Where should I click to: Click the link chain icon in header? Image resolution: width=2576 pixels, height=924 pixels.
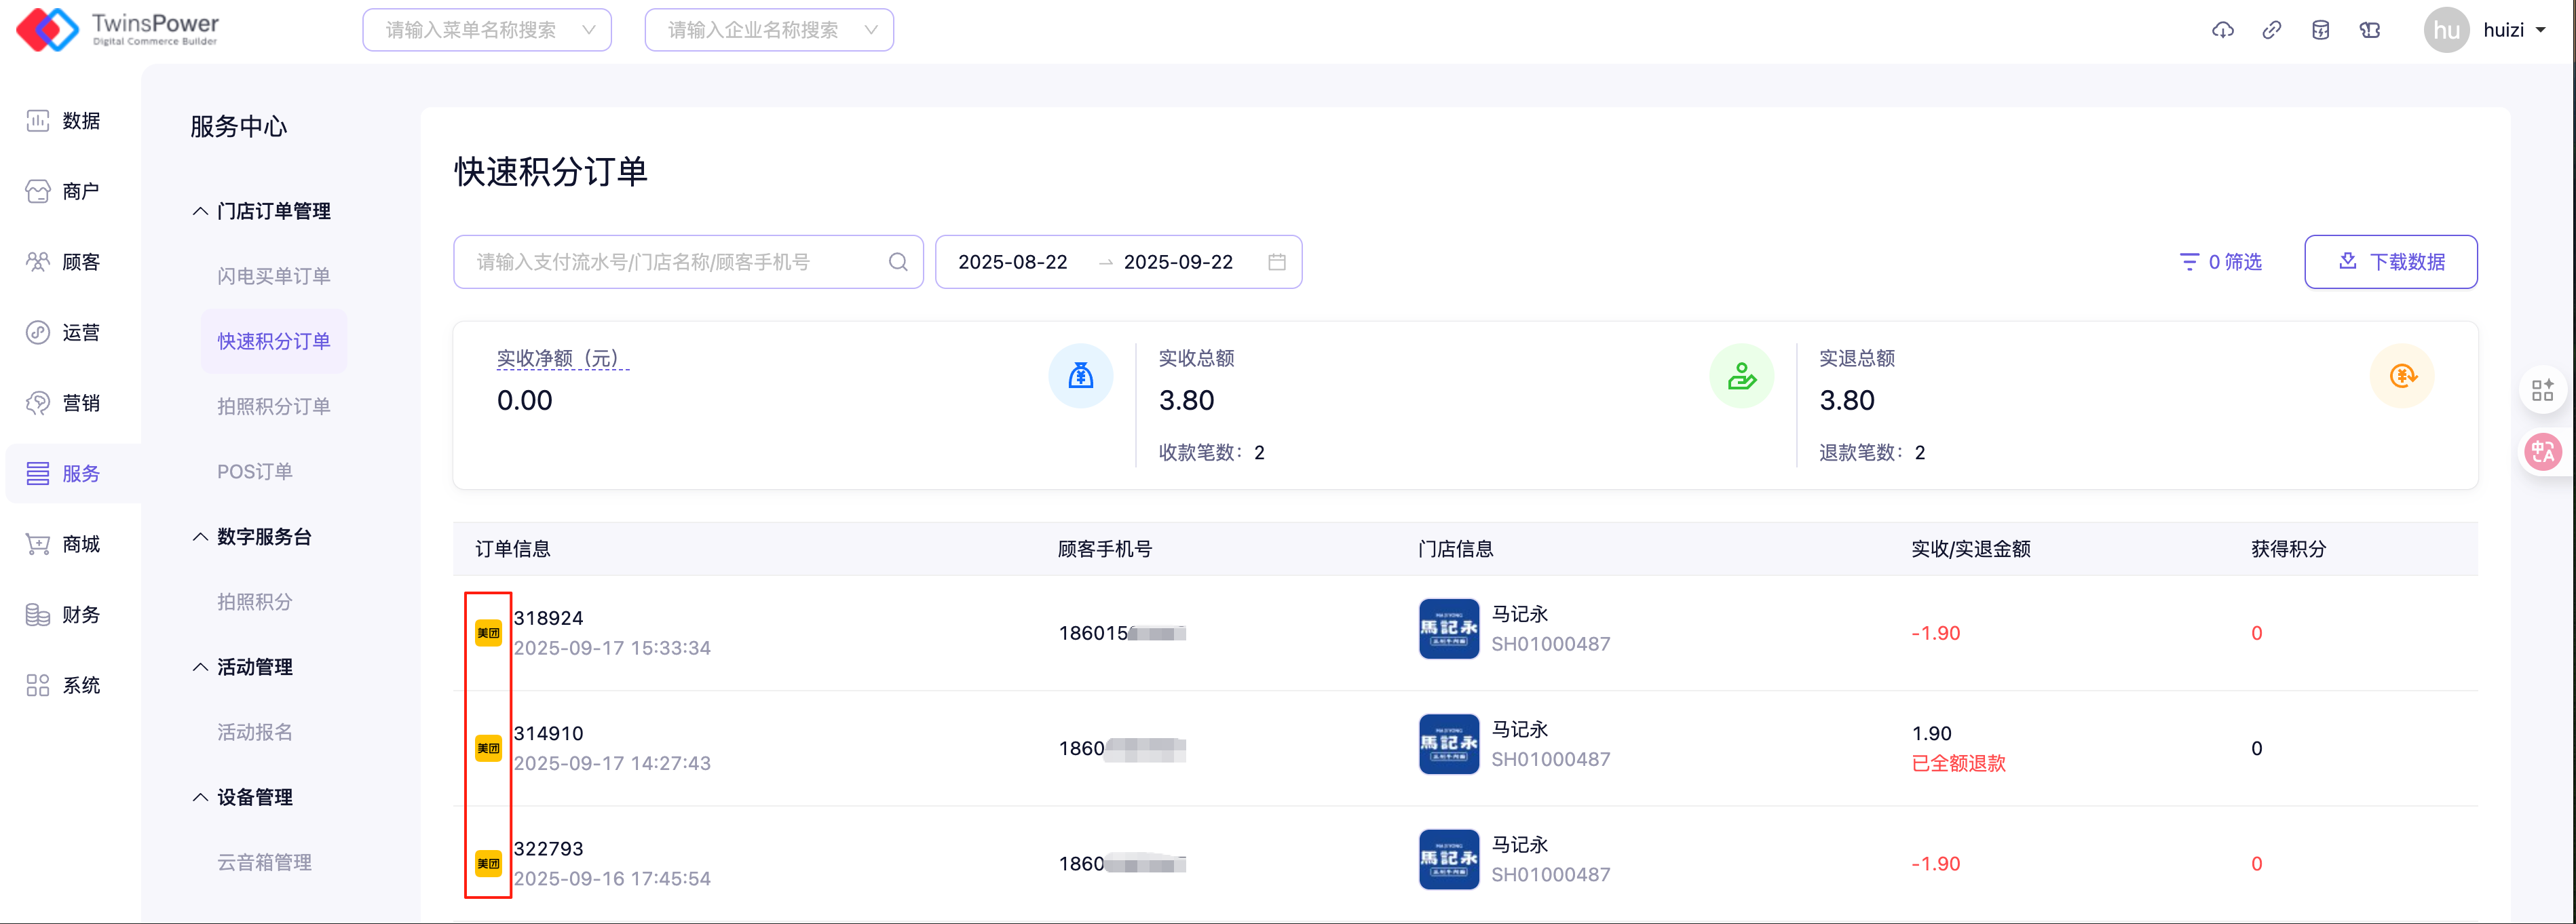point(2271,30)
